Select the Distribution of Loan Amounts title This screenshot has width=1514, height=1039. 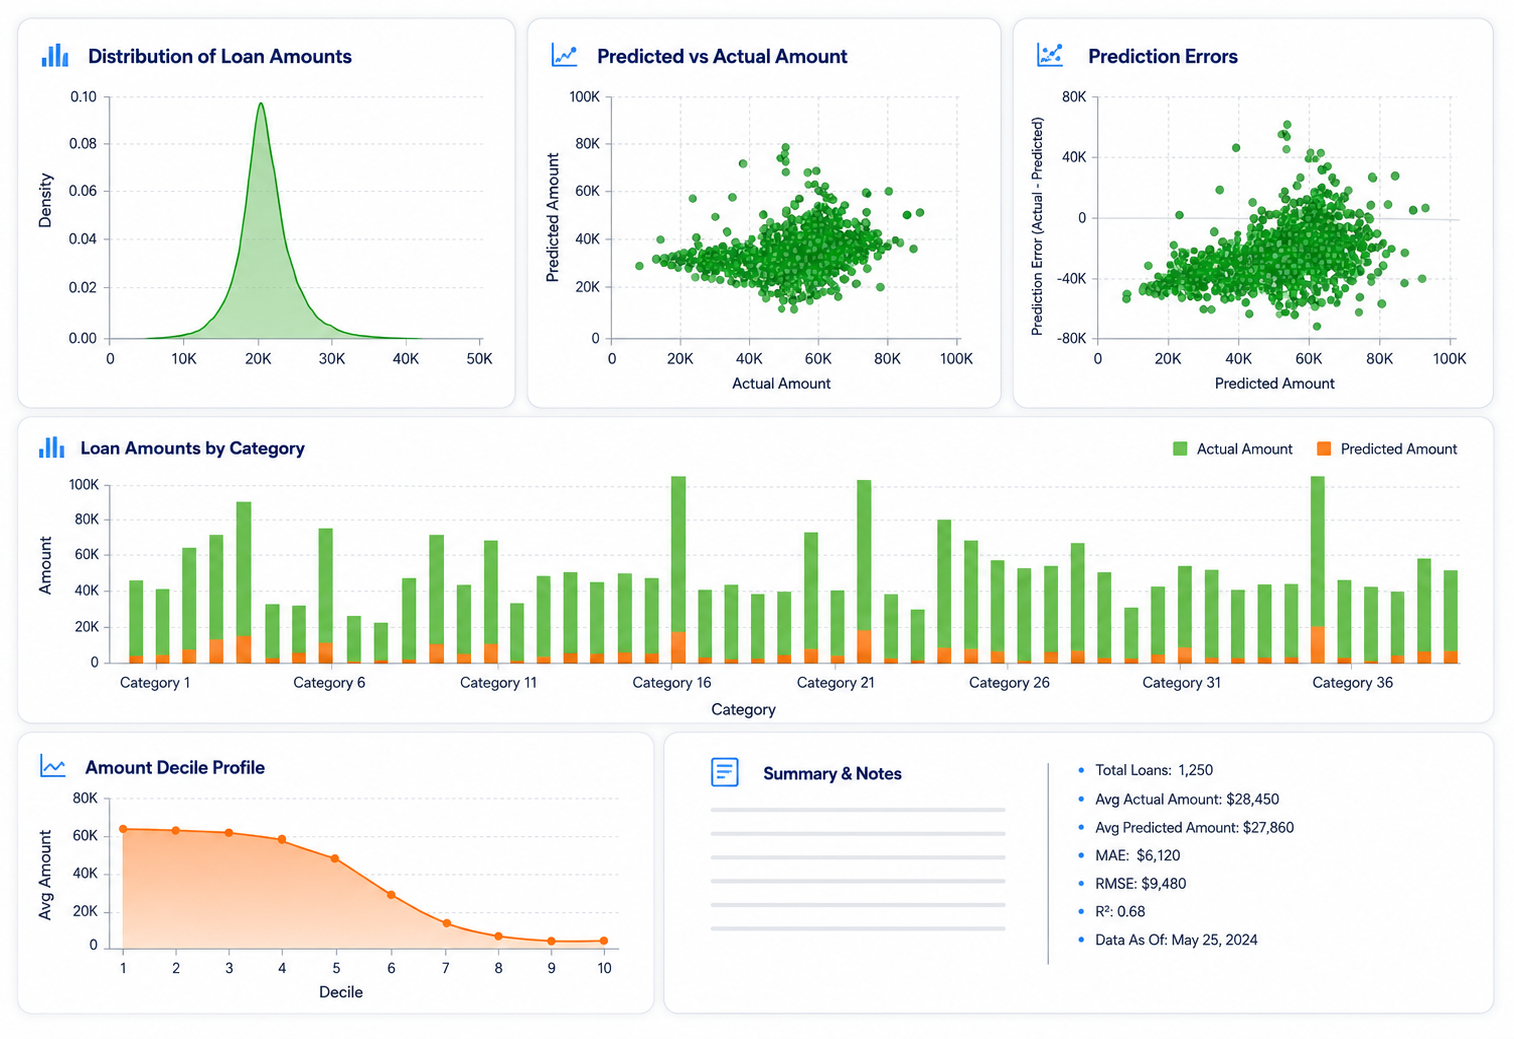[x=220, y=57]
